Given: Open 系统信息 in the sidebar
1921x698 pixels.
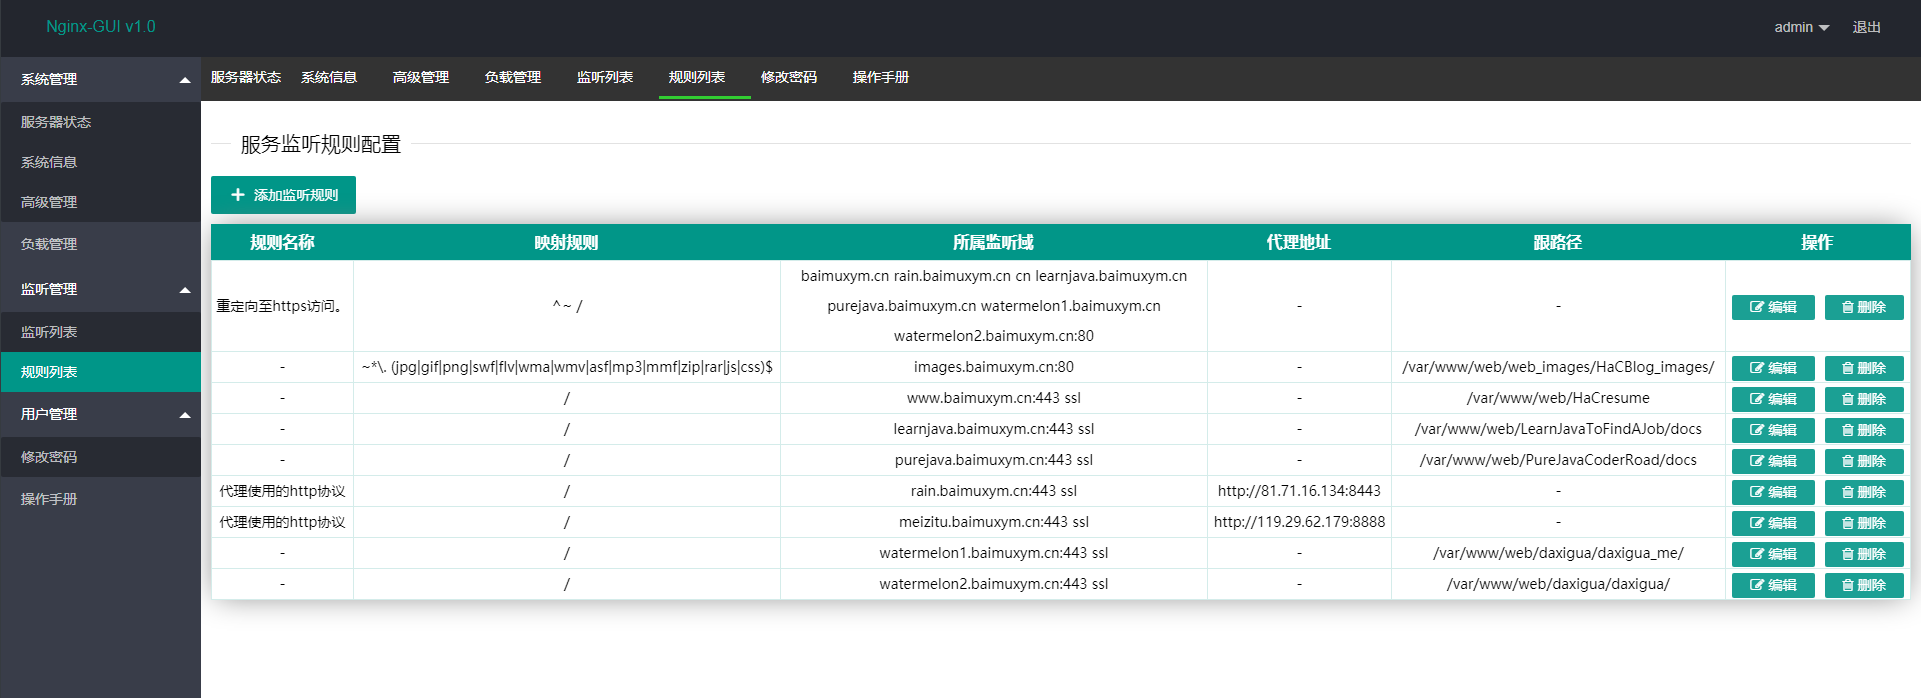Looking at the screenshot, I should coord(100,162).
